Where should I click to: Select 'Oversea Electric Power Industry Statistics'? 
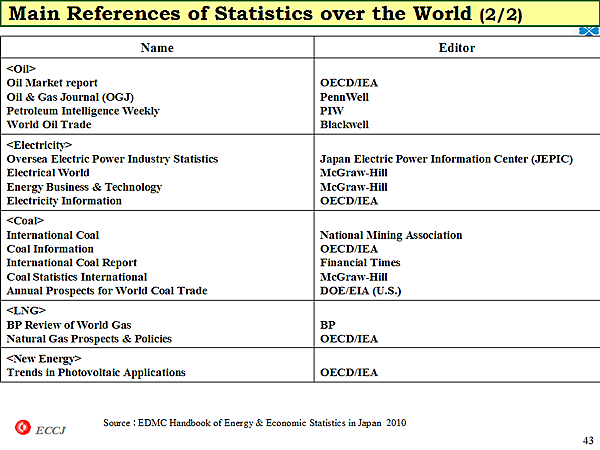click(x=112, y=159)
